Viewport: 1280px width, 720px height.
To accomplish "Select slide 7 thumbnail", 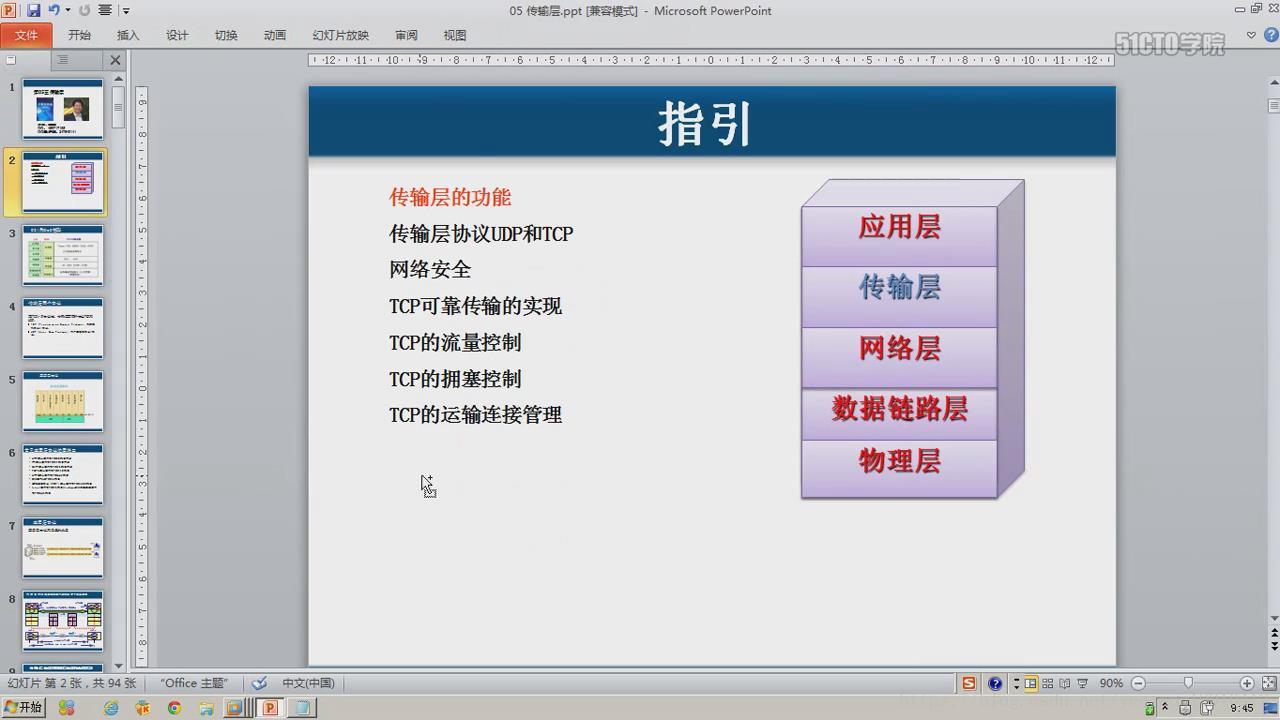I will [63, 547].
